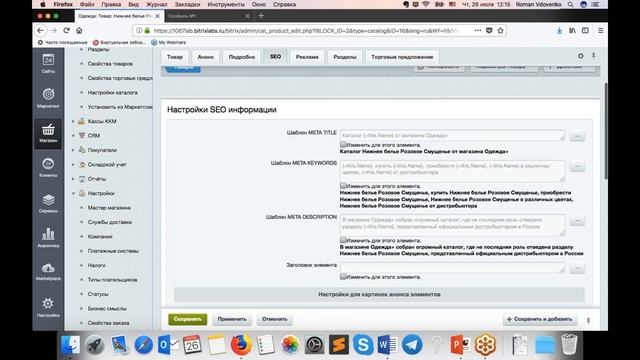Open Службы доставки in settings tree

pyautogui.click(x=110, y=222)
